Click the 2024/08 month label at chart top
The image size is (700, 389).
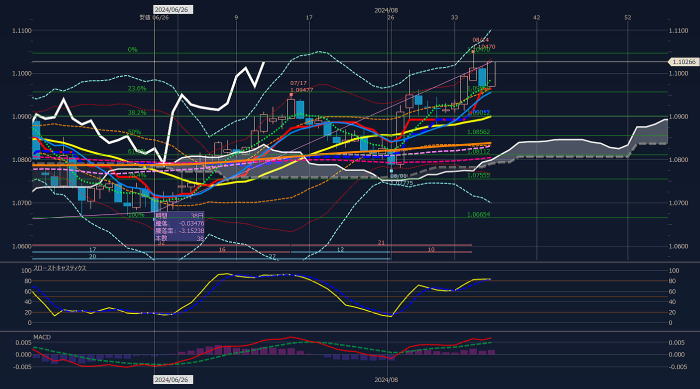[x=386, y=10]
